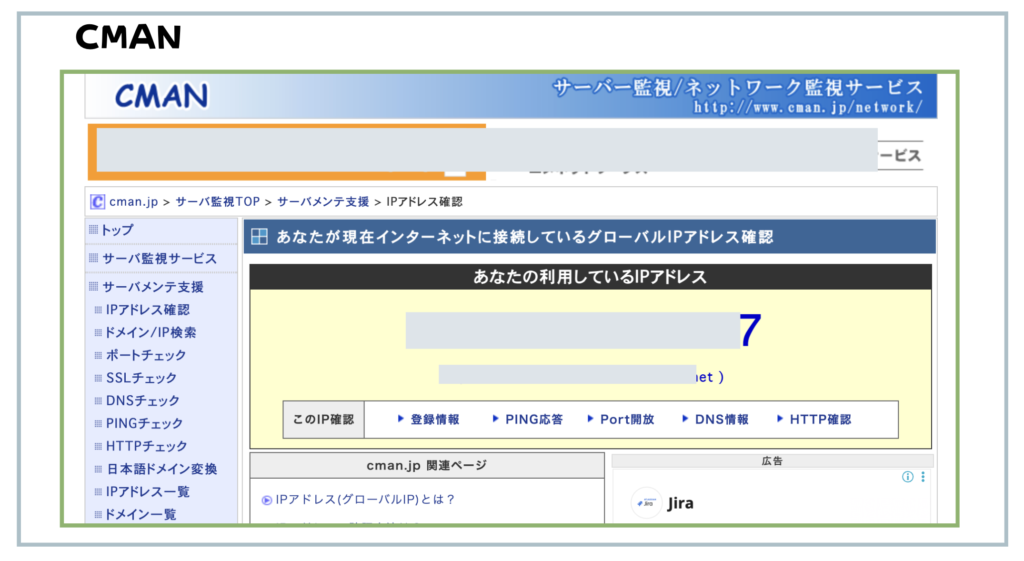This screenshot has height=561, width=1024.
Task: Click the CMAN logo in header
Action: point(161,96)
